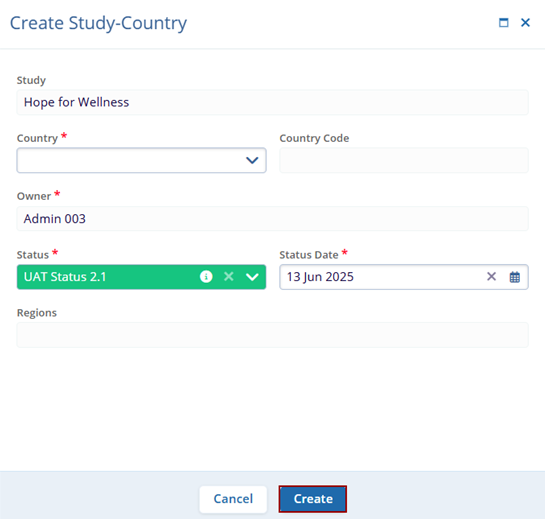Open the Status info icon tooltip
Viewport: 545px width, 519px height.
point(206,277)
